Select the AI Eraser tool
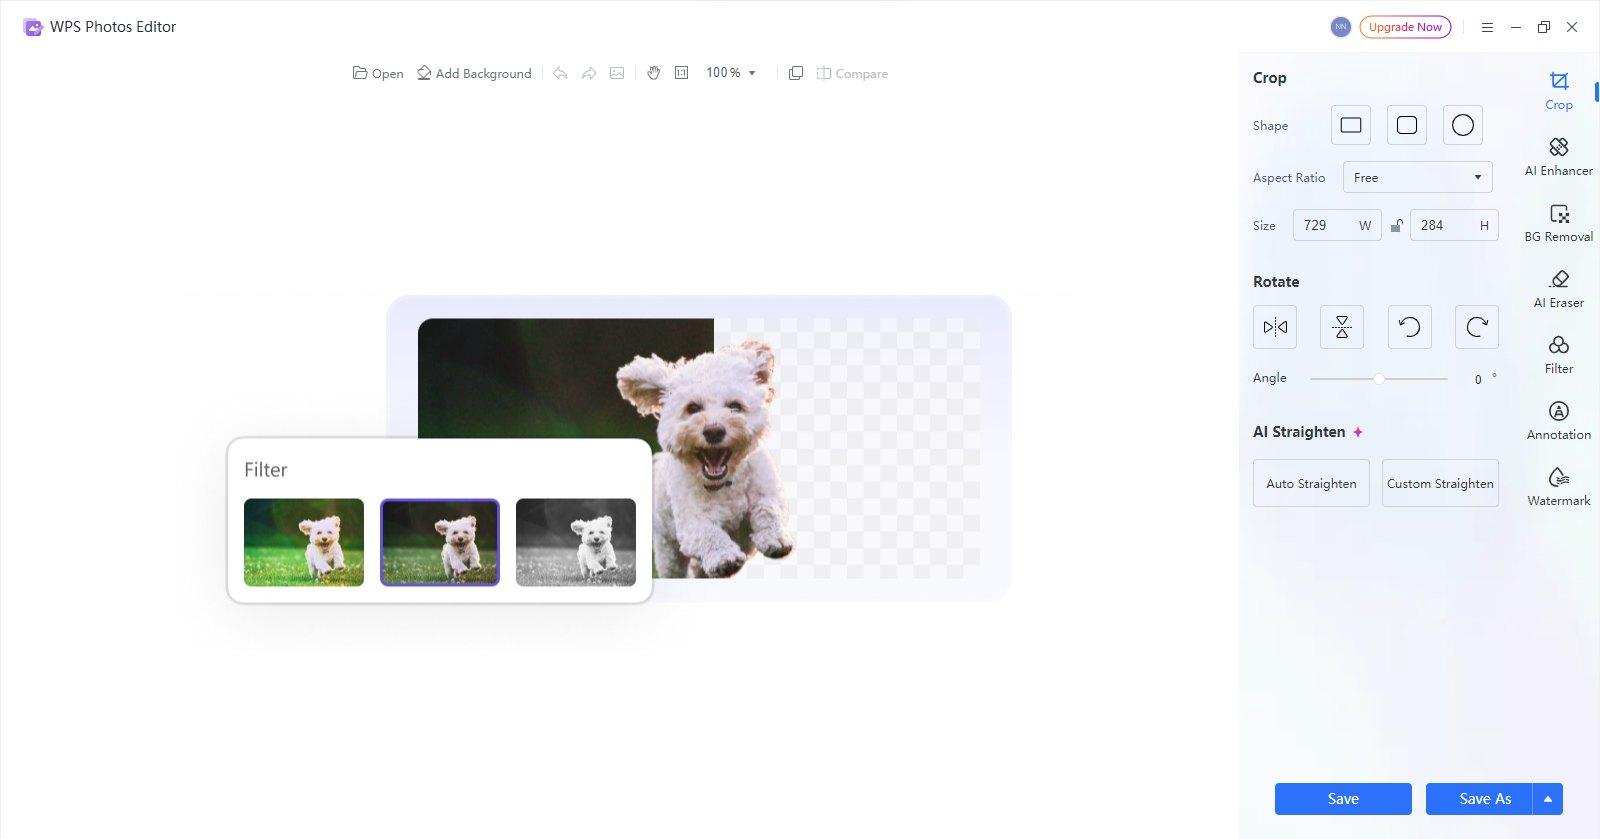 (1558, 289)
